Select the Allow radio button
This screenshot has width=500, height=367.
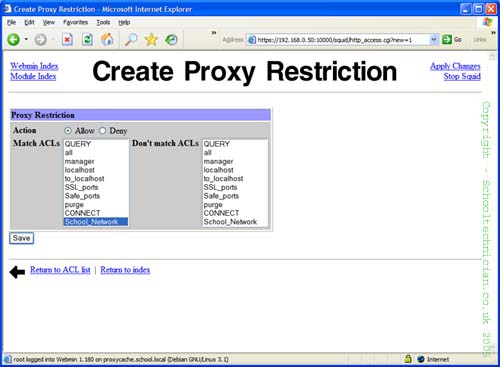68,131
